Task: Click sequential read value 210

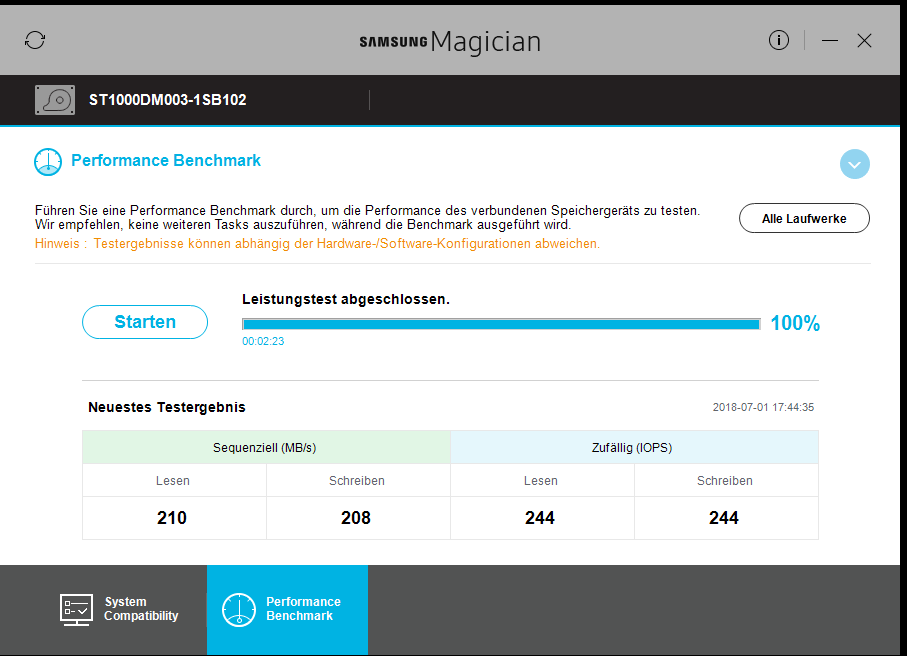Action: click(172, 518)
